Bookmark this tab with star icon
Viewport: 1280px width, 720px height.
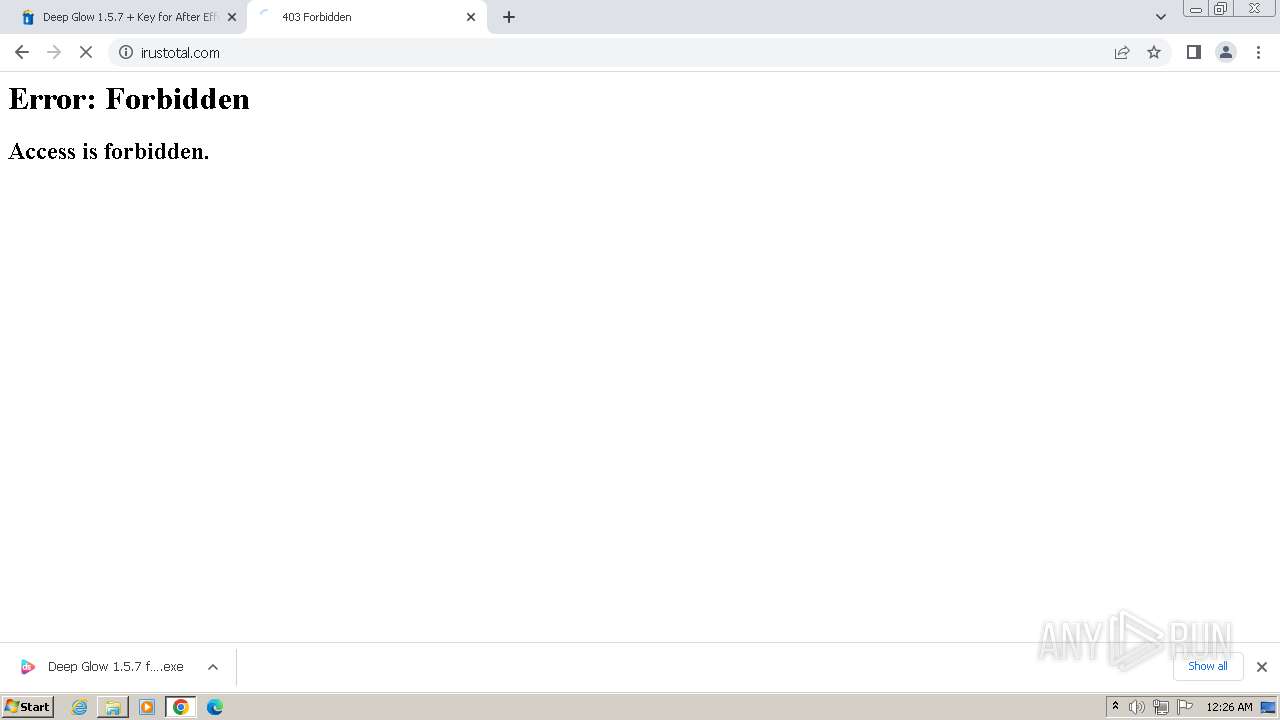(x=1154, y=52)
